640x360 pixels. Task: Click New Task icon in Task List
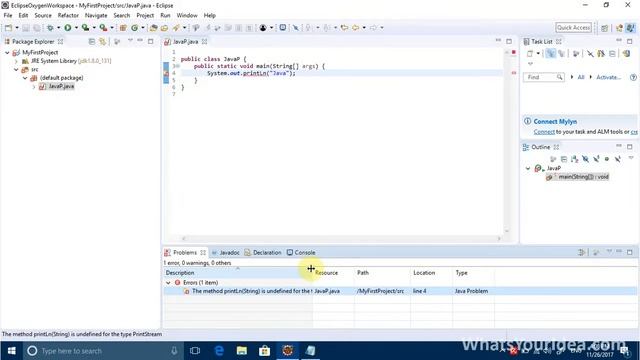[x=530, y=53]
